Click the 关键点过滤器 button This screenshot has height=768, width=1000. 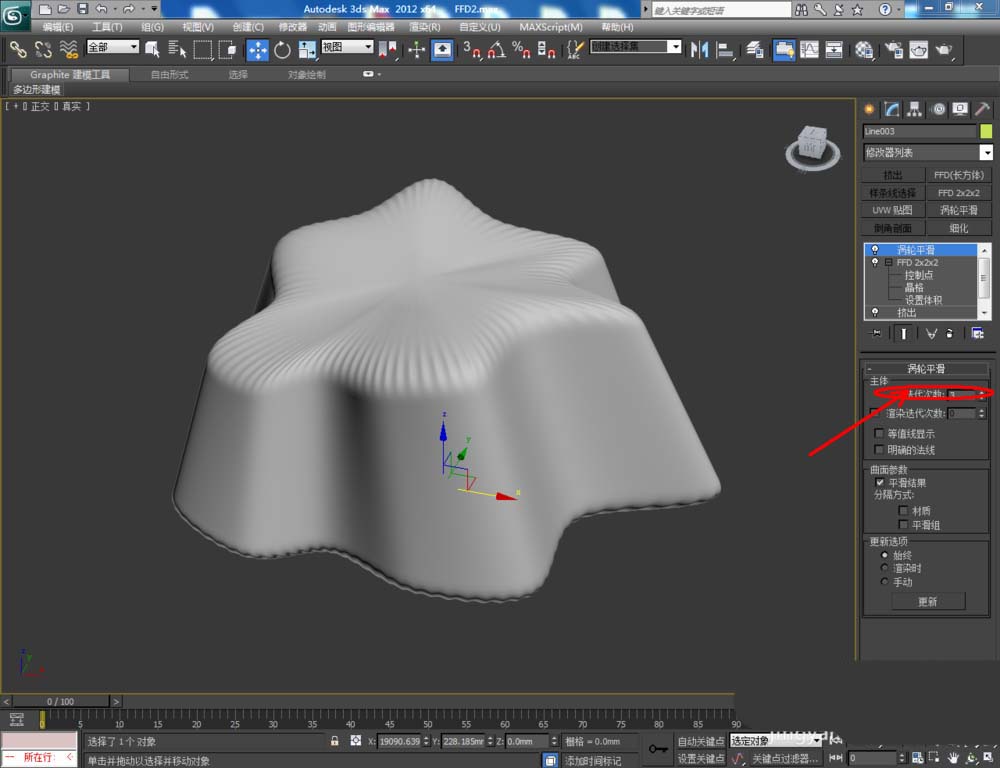[x=784, y=758]
